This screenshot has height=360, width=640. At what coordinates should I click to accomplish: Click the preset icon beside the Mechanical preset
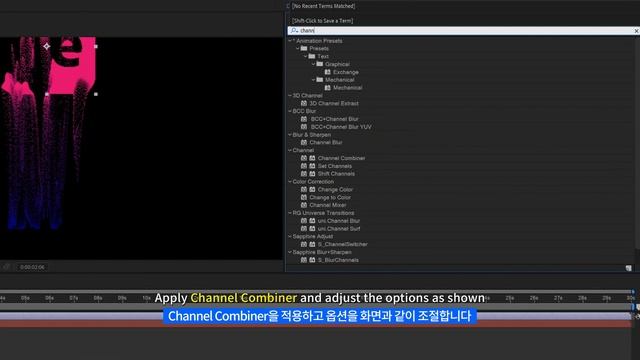click(327, 87)
